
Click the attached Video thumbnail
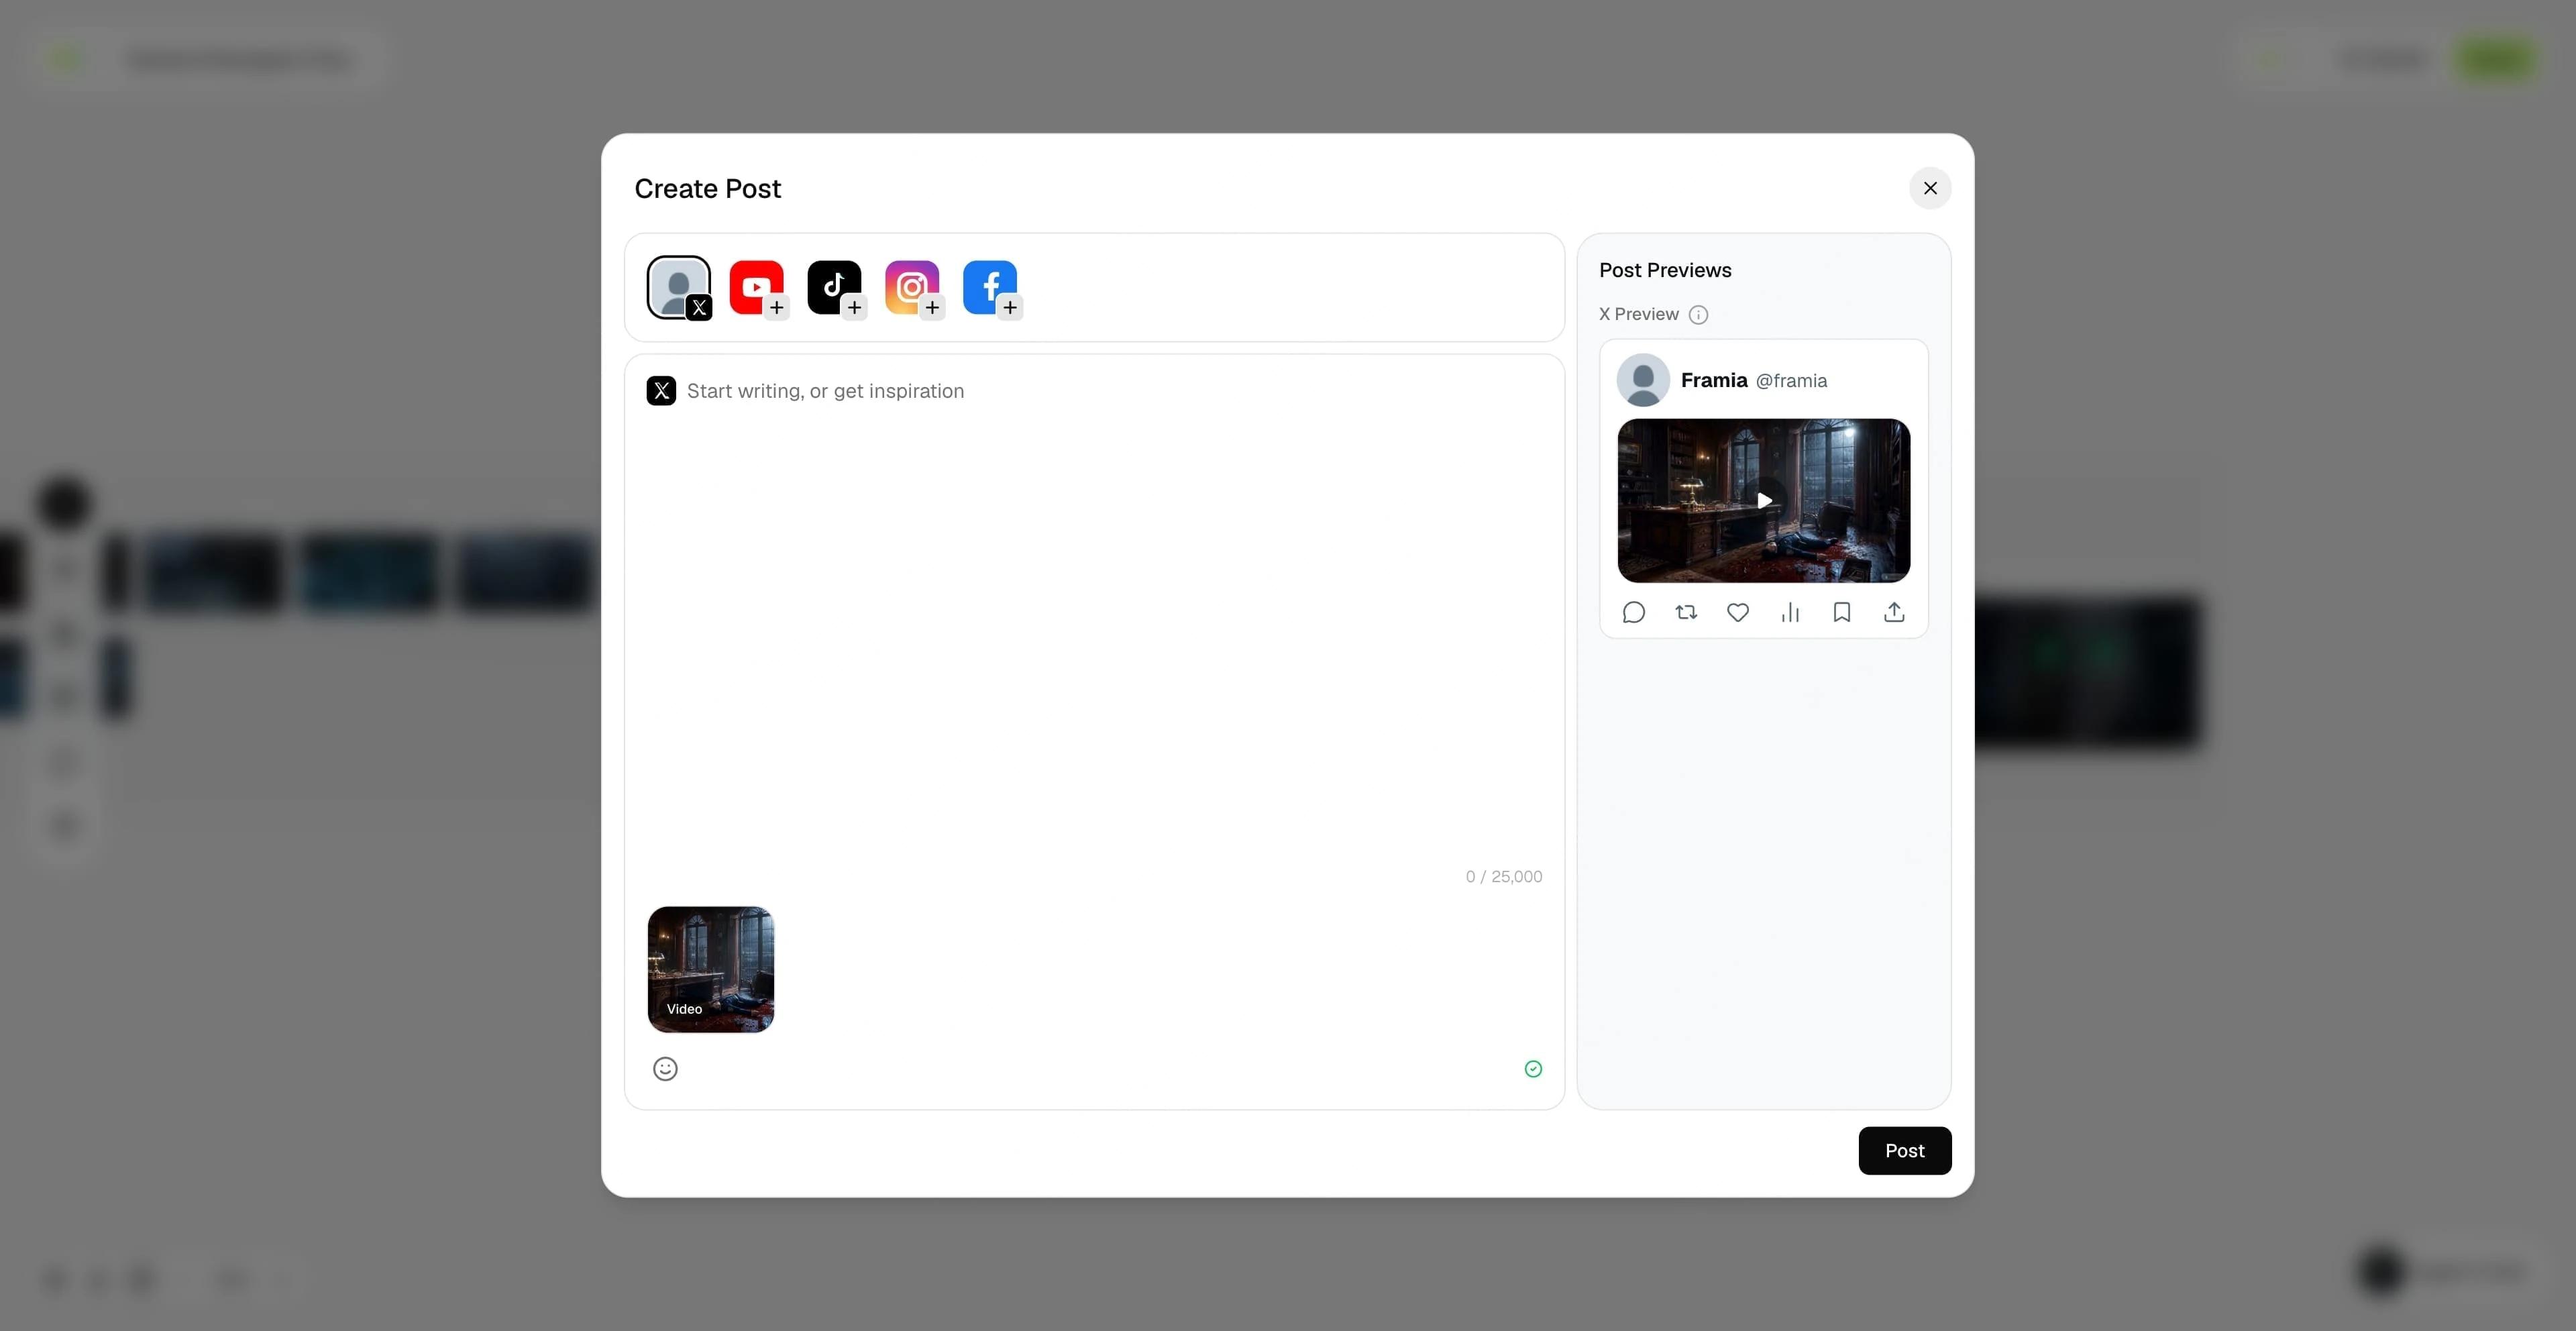[711, 969]
